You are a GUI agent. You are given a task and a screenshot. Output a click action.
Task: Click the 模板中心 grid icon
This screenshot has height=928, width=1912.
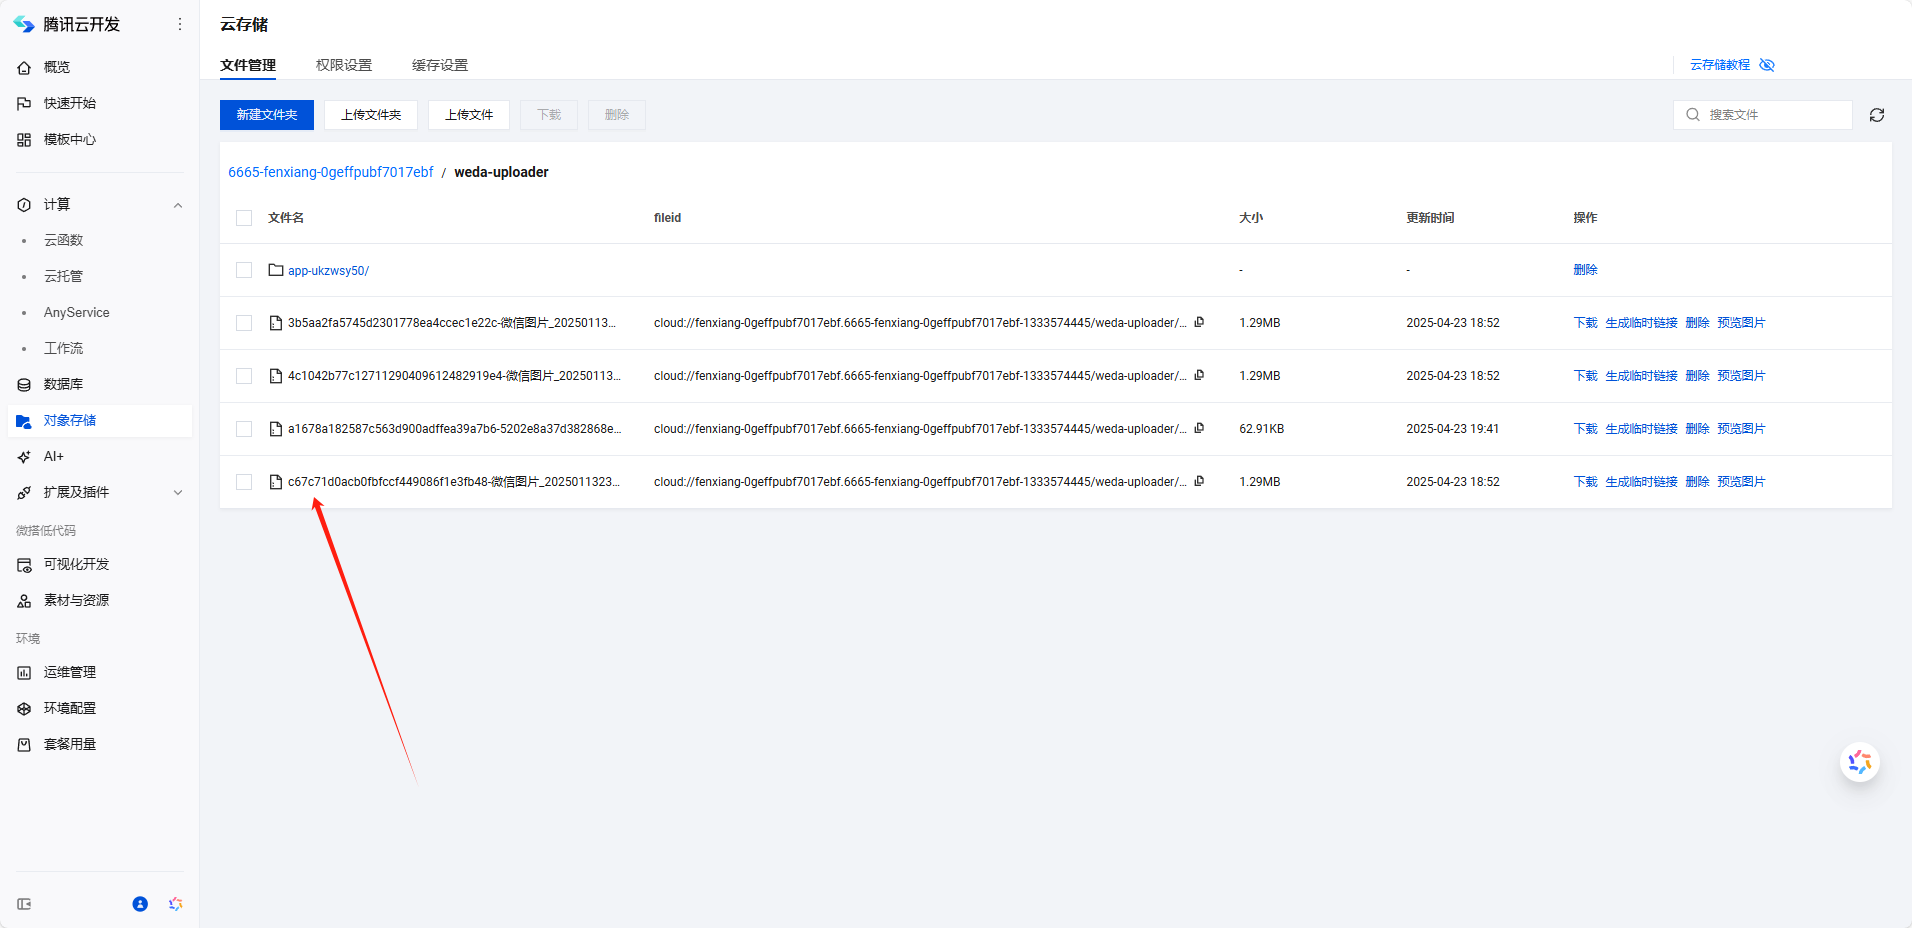24,139
